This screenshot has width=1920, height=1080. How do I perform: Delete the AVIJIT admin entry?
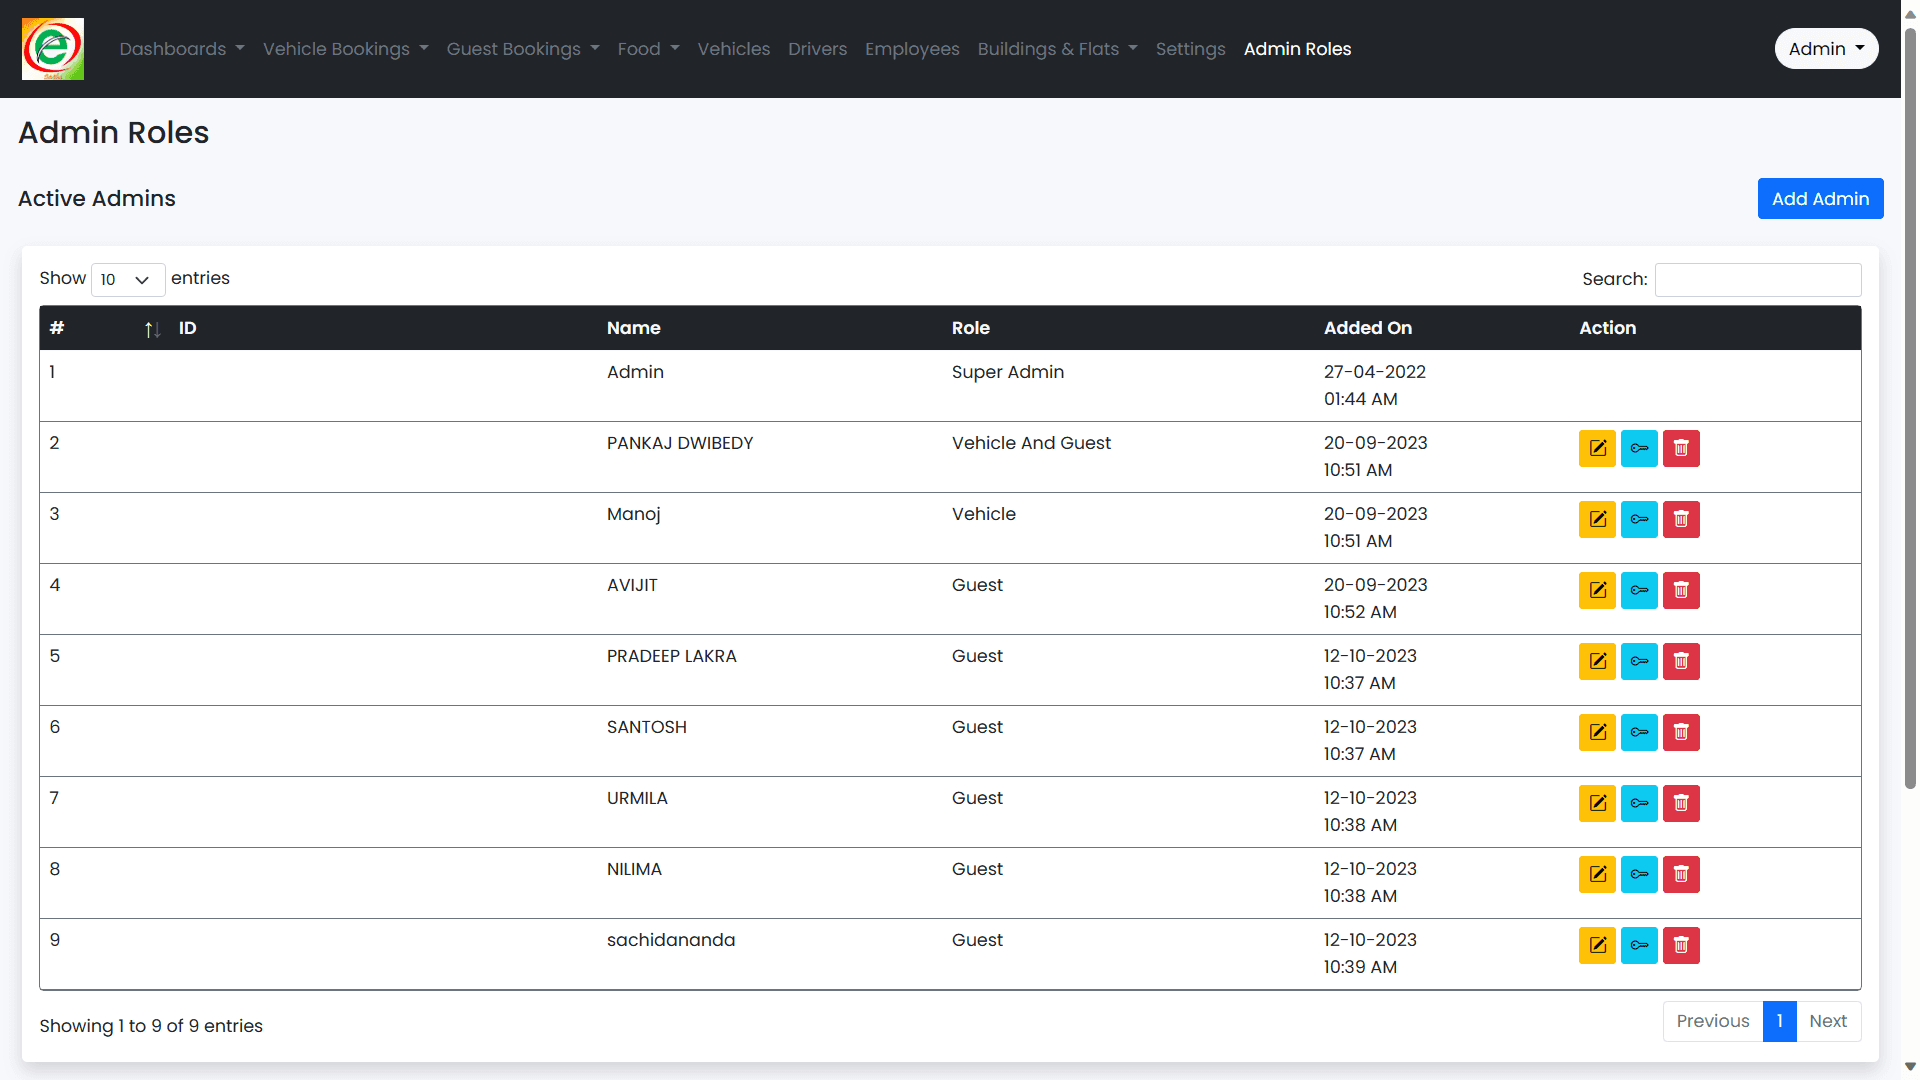point(1681,590)
